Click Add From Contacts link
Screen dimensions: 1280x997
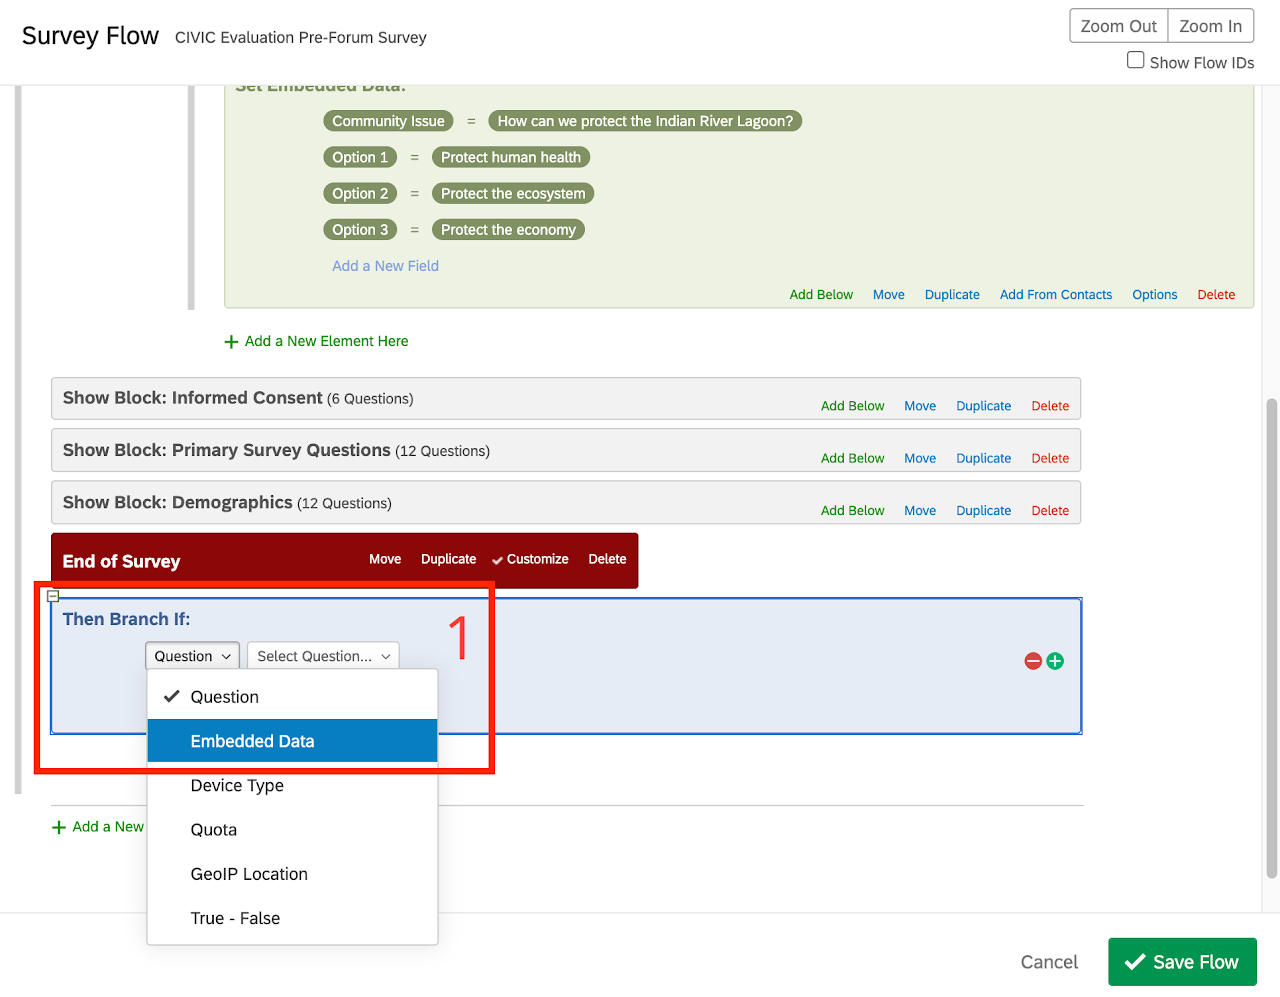click(x=1056, y=295)
